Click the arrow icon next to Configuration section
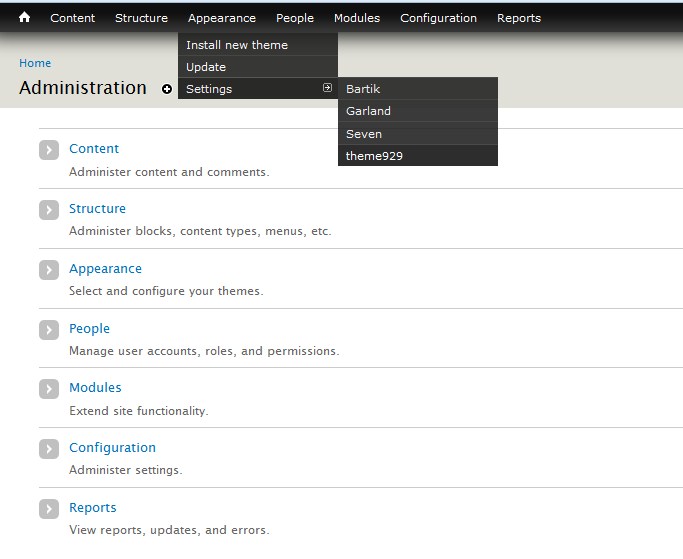The height and width of the screenshot is (559, 683). [x=49, y=449]
